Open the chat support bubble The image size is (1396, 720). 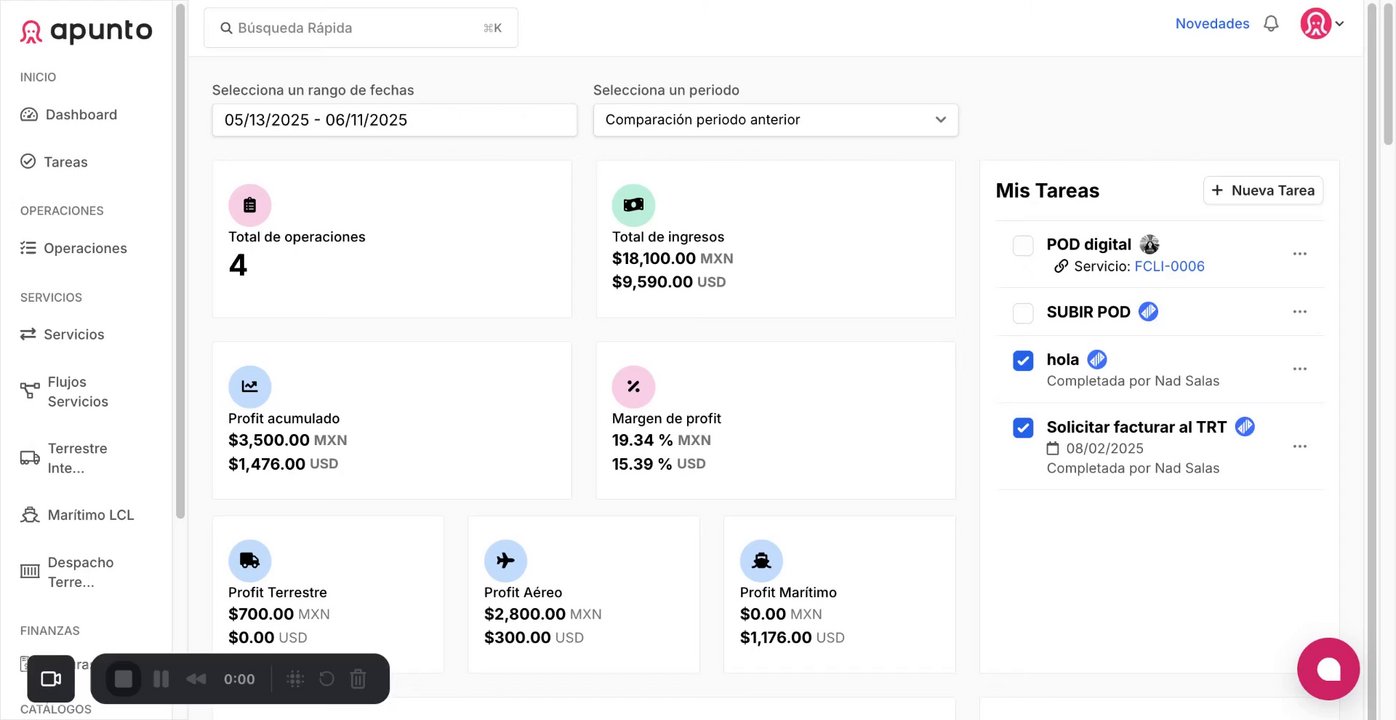(x=1328, y=669)
